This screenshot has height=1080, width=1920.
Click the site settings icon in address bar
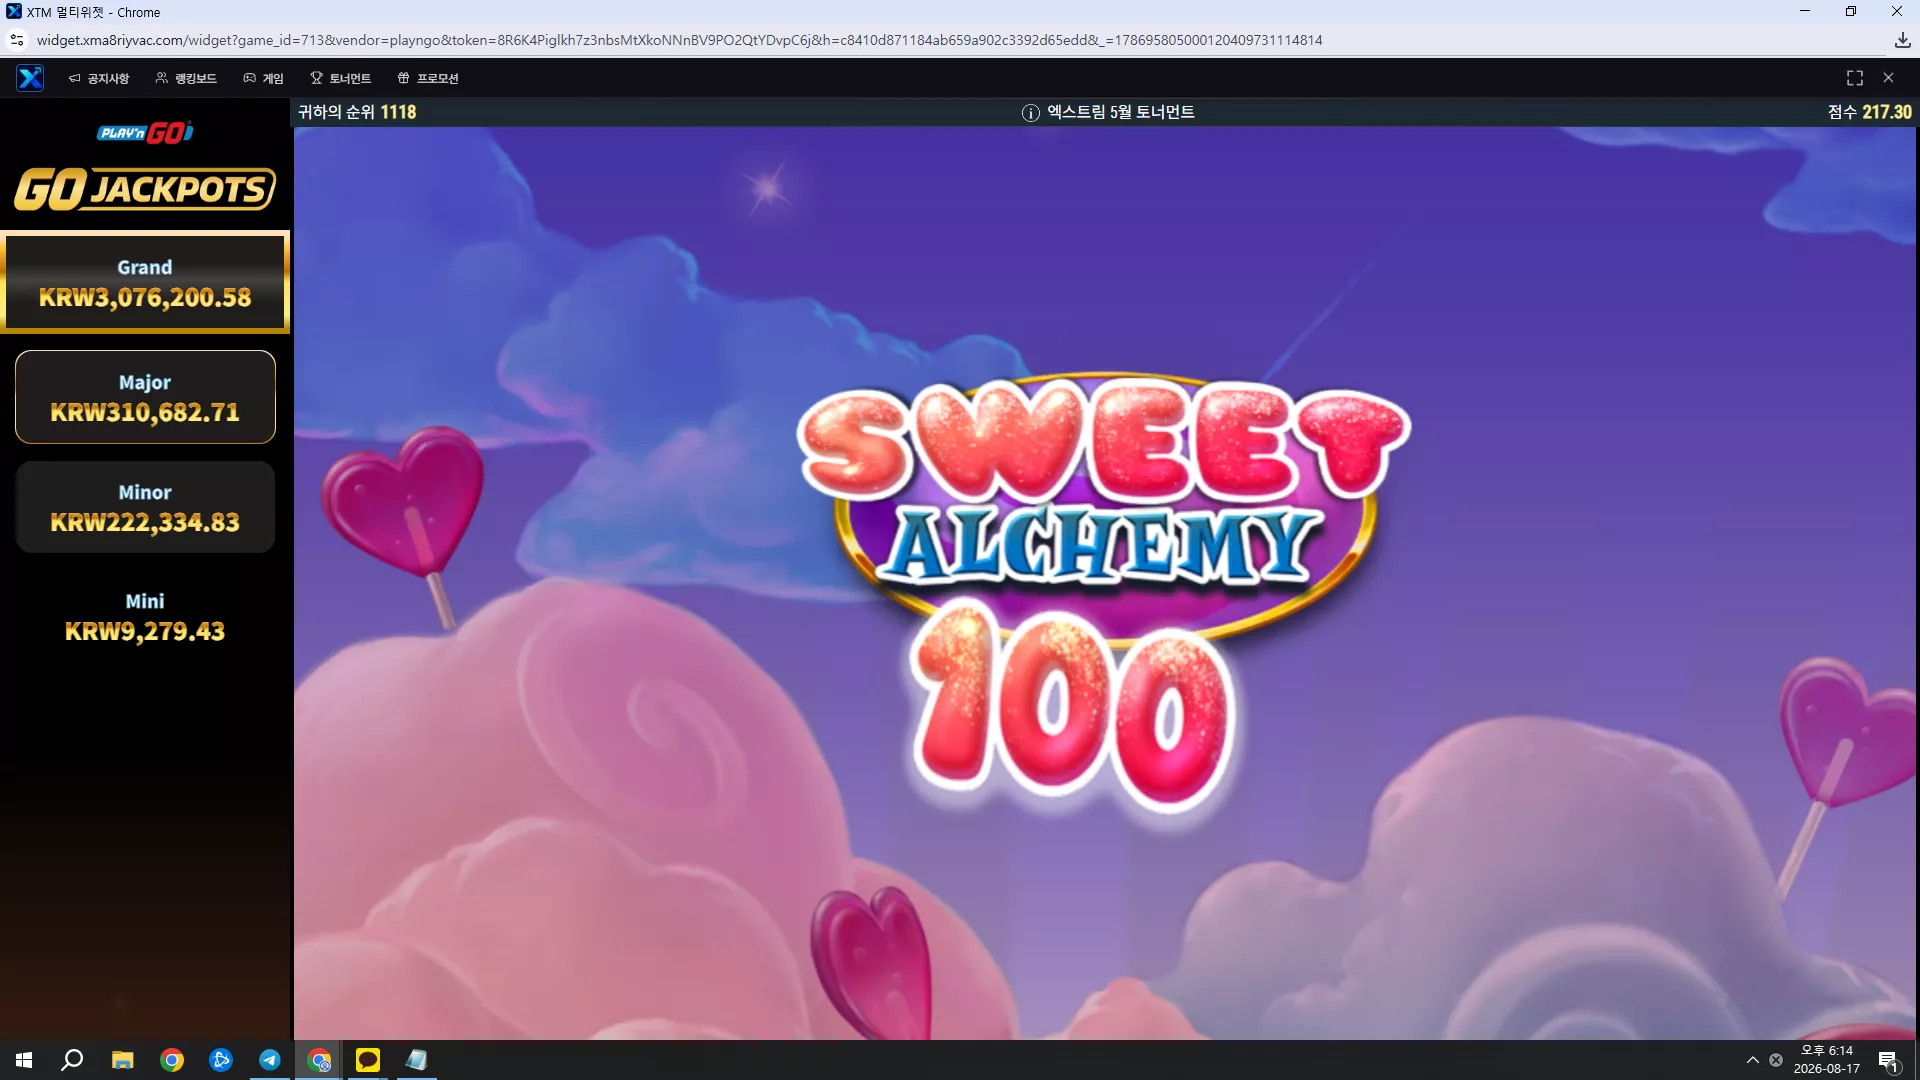17,40
